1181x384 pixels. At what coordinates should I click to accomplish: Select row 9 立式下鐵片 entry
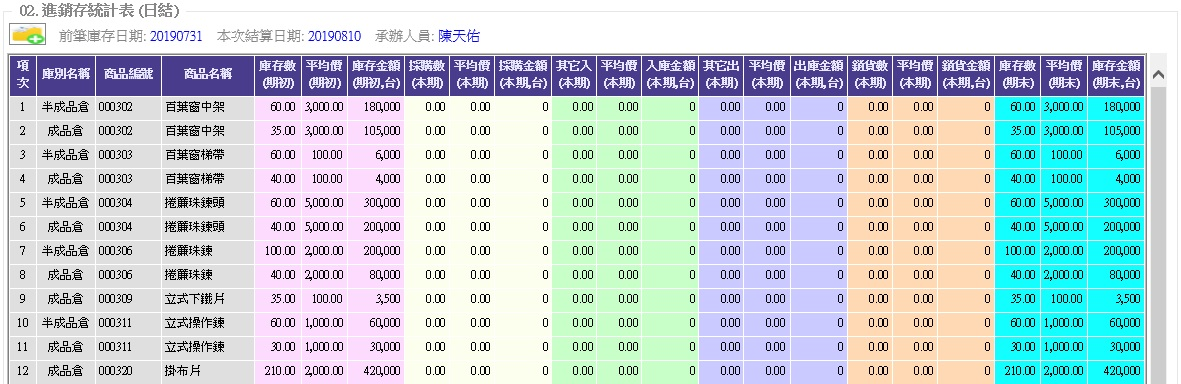coord(194,299)
